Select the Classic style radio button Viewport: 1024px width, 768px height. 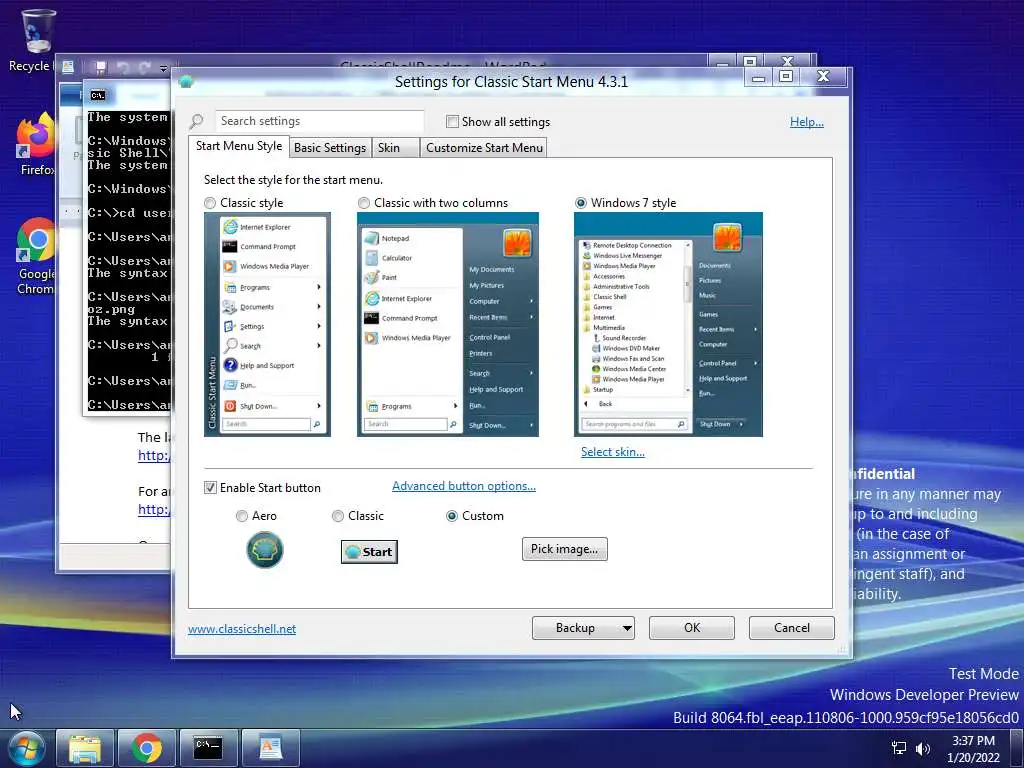coord(210,203)
